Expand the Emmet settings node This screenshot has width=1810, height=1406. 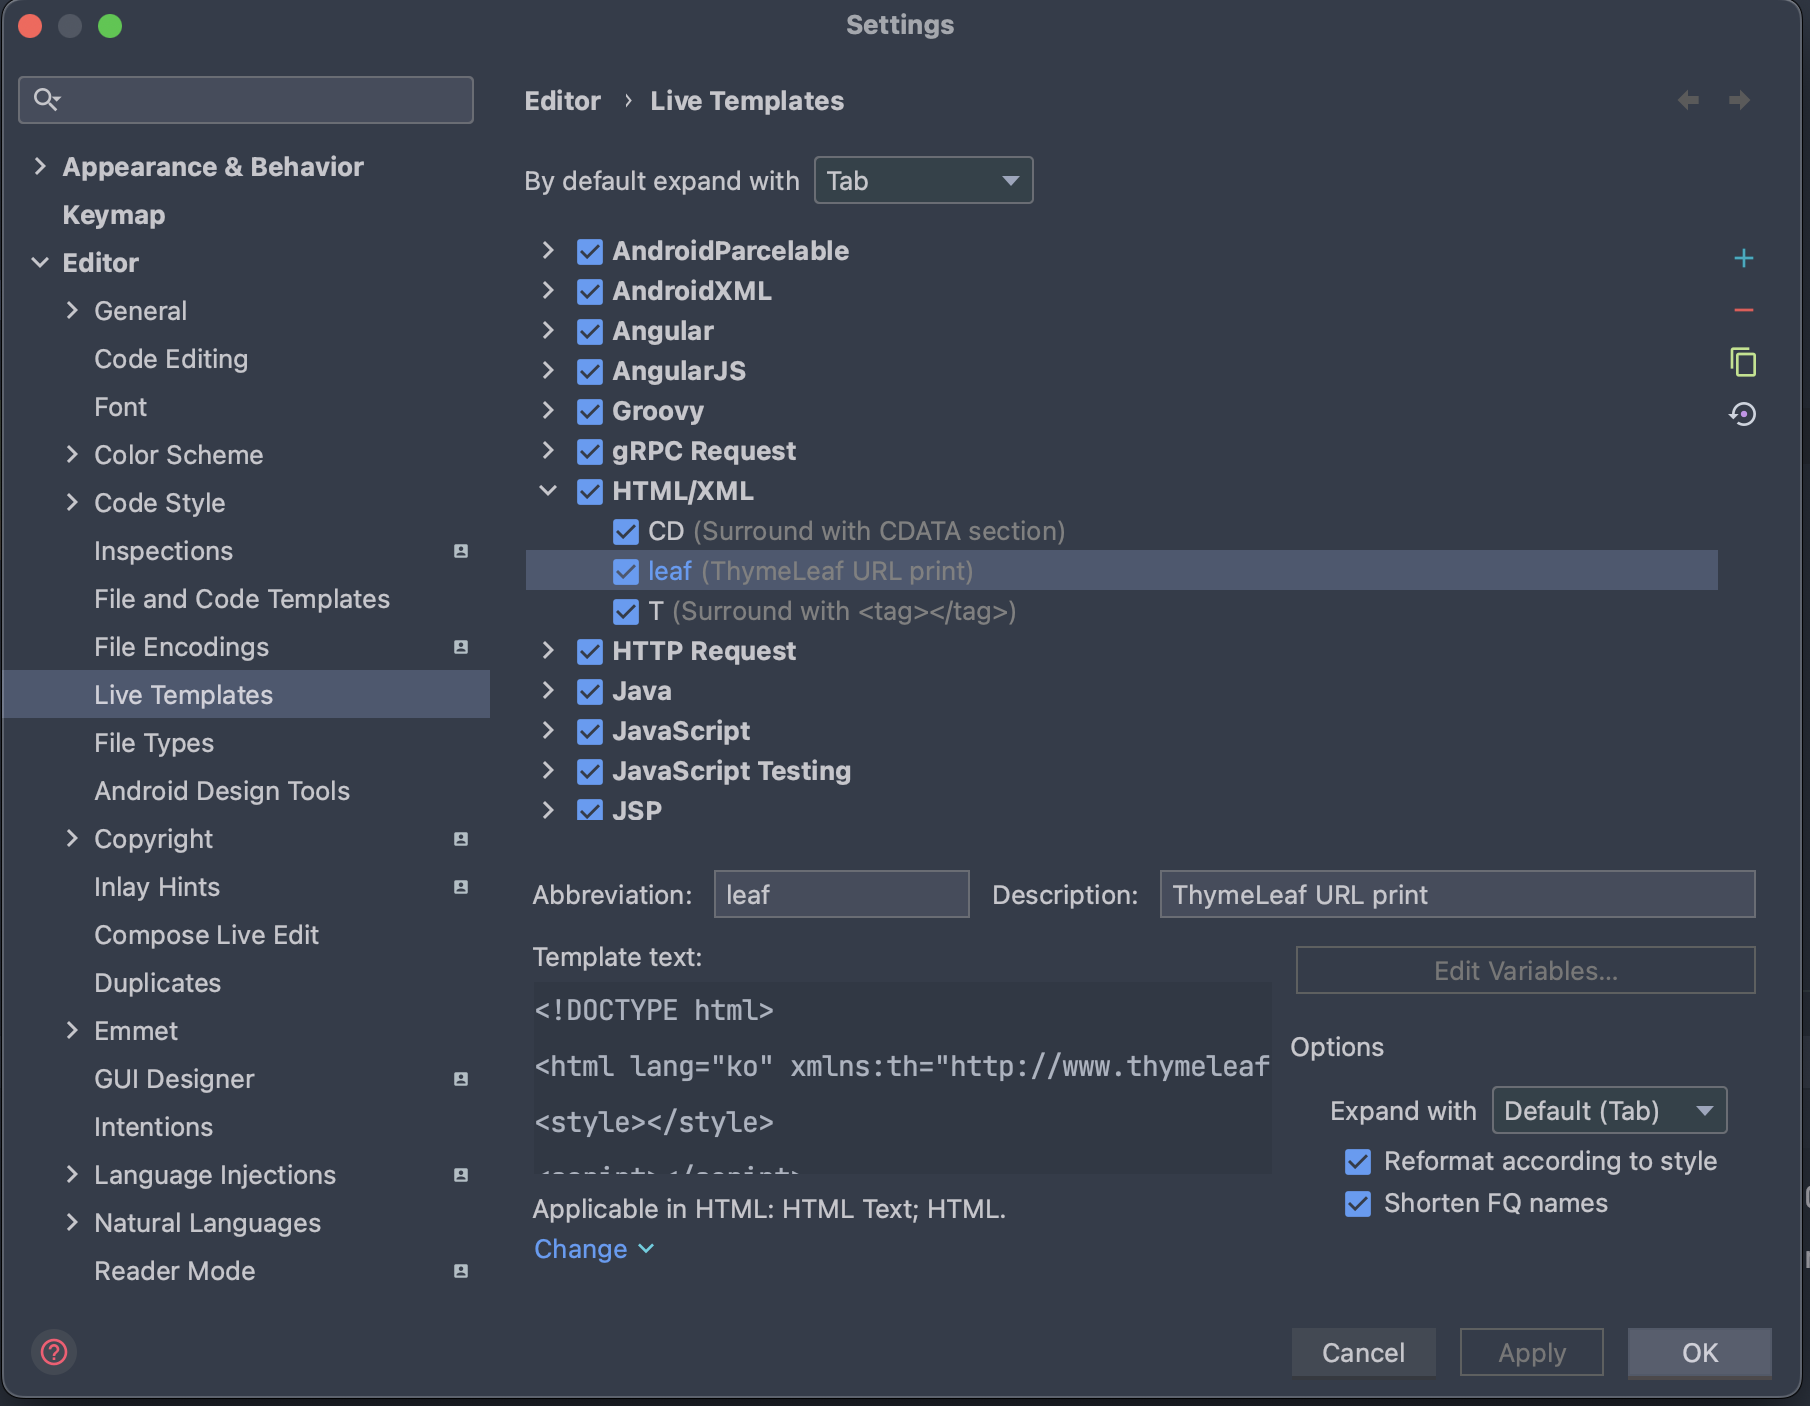(x=72, y=1030)
